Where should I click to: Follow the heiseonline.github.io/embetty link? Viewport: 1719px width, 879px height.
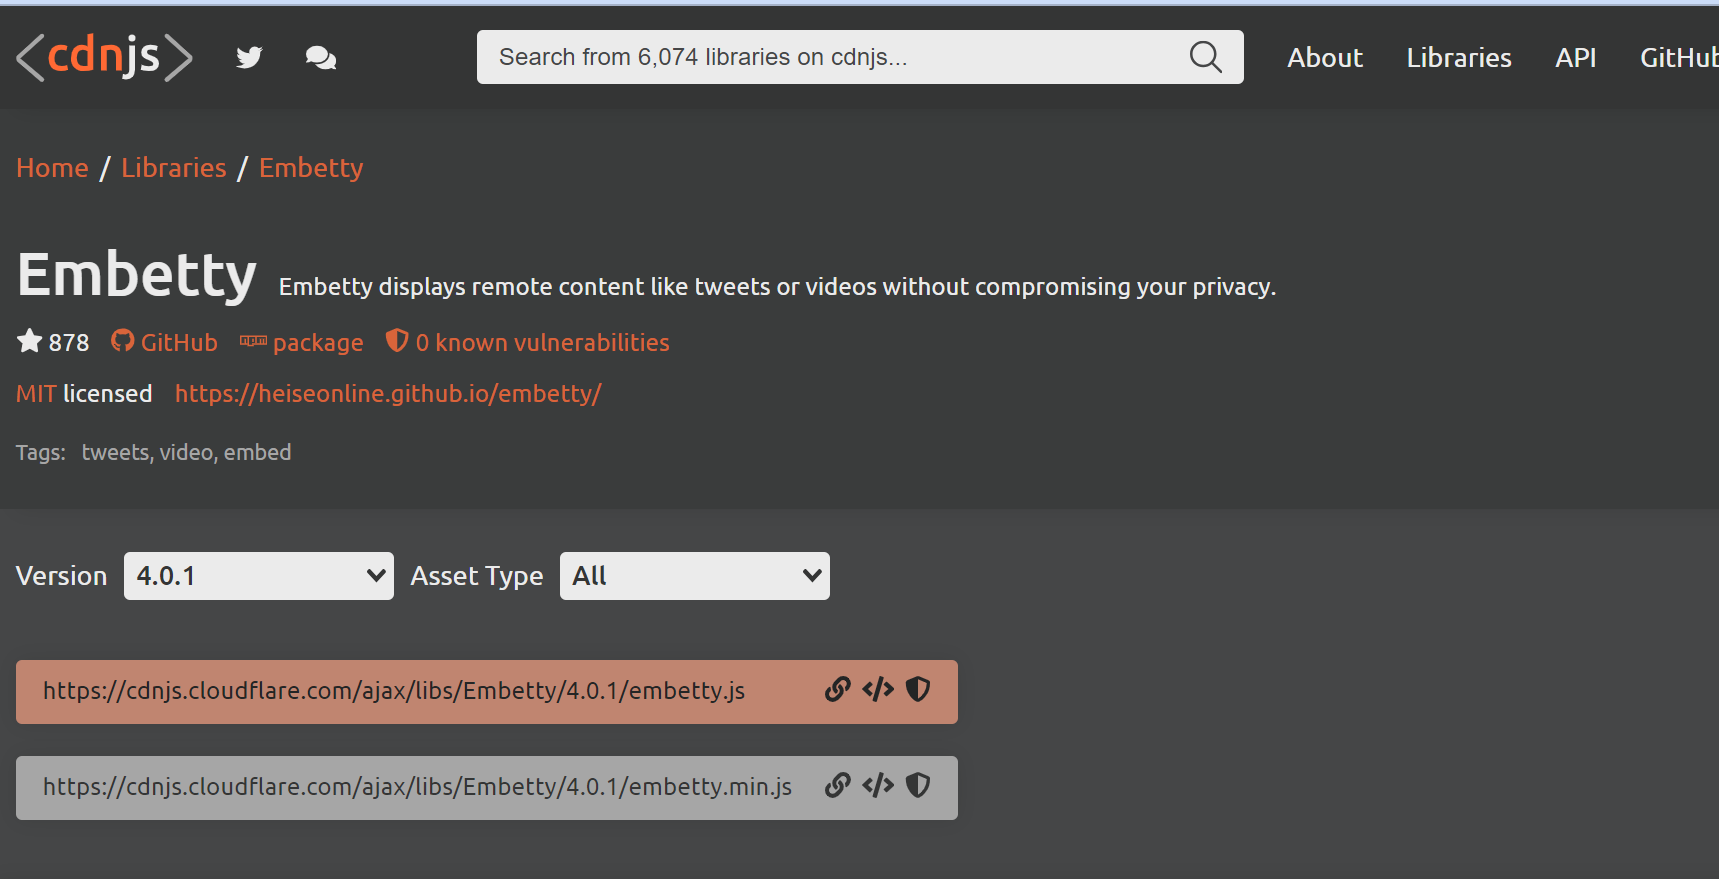[x=388, y=394]
